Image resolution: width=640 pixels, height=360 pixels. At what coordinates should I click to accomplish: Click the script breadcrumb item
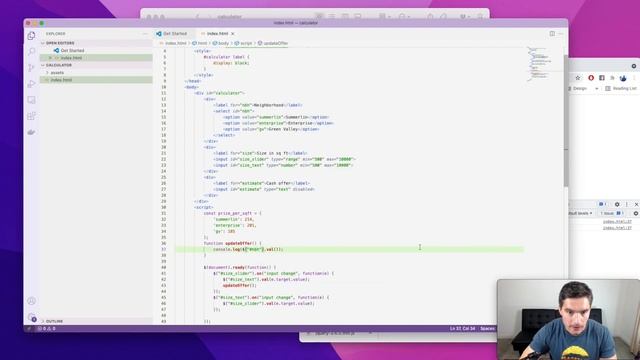click(244, 43)
